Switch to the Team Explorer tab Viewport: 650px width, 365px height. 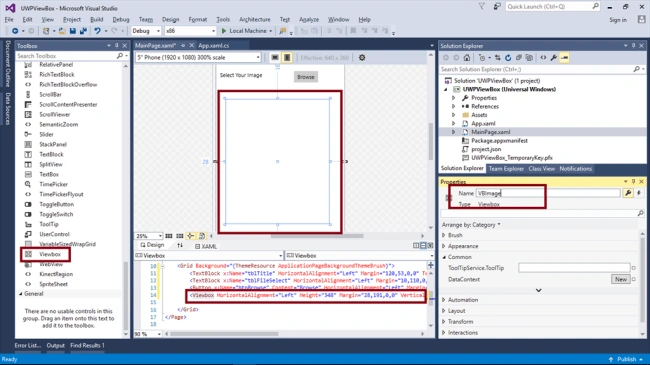[506, 169]
